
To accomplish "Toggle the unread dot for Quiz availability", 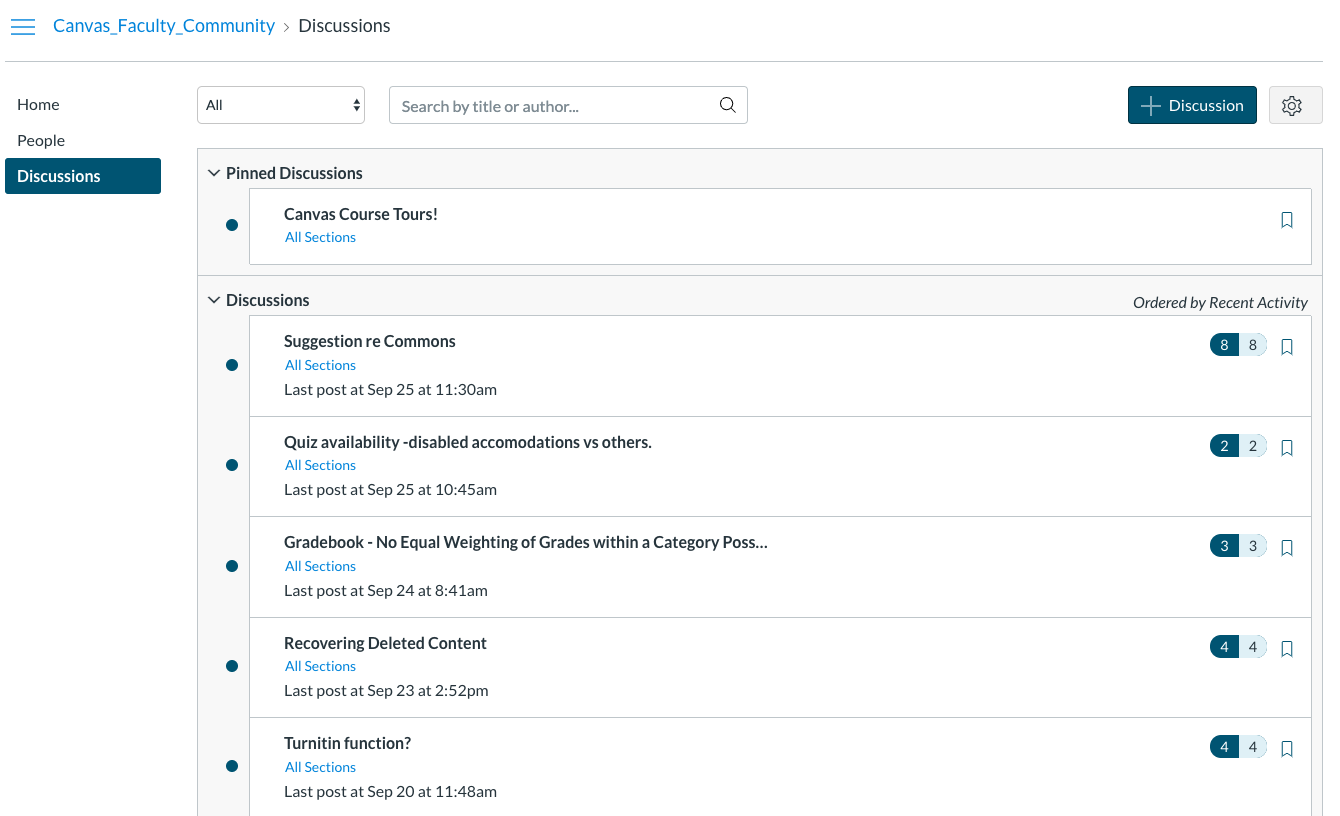I will coord(232,465).
